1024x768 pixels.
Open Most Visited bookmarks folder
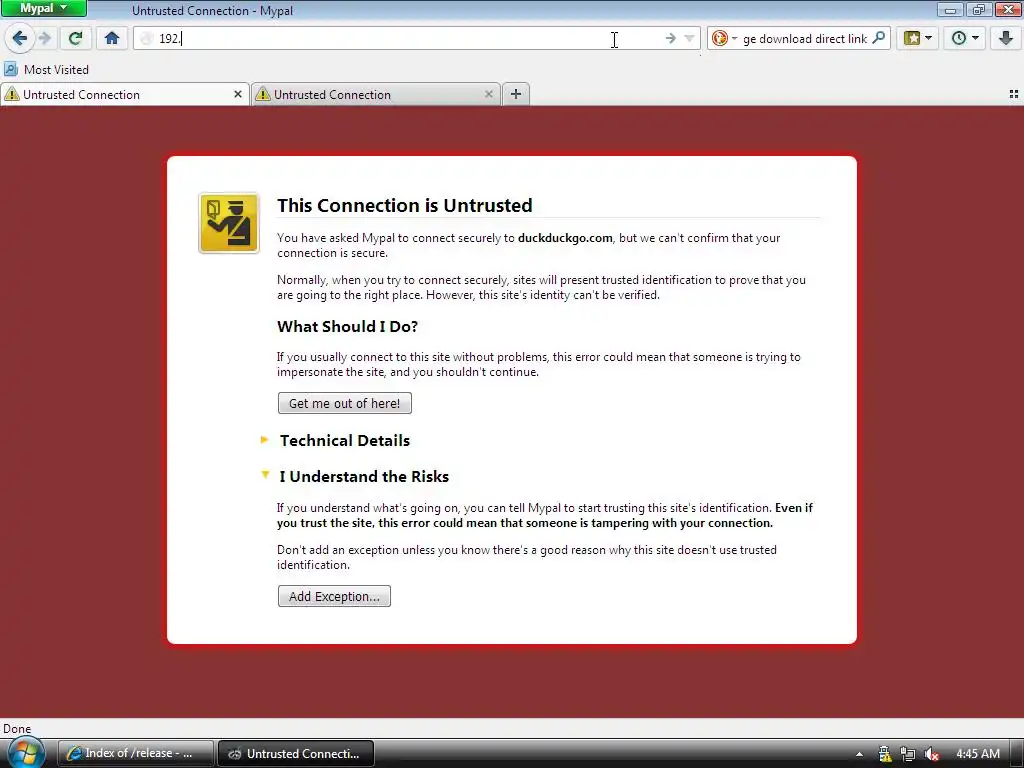[46, 69]
